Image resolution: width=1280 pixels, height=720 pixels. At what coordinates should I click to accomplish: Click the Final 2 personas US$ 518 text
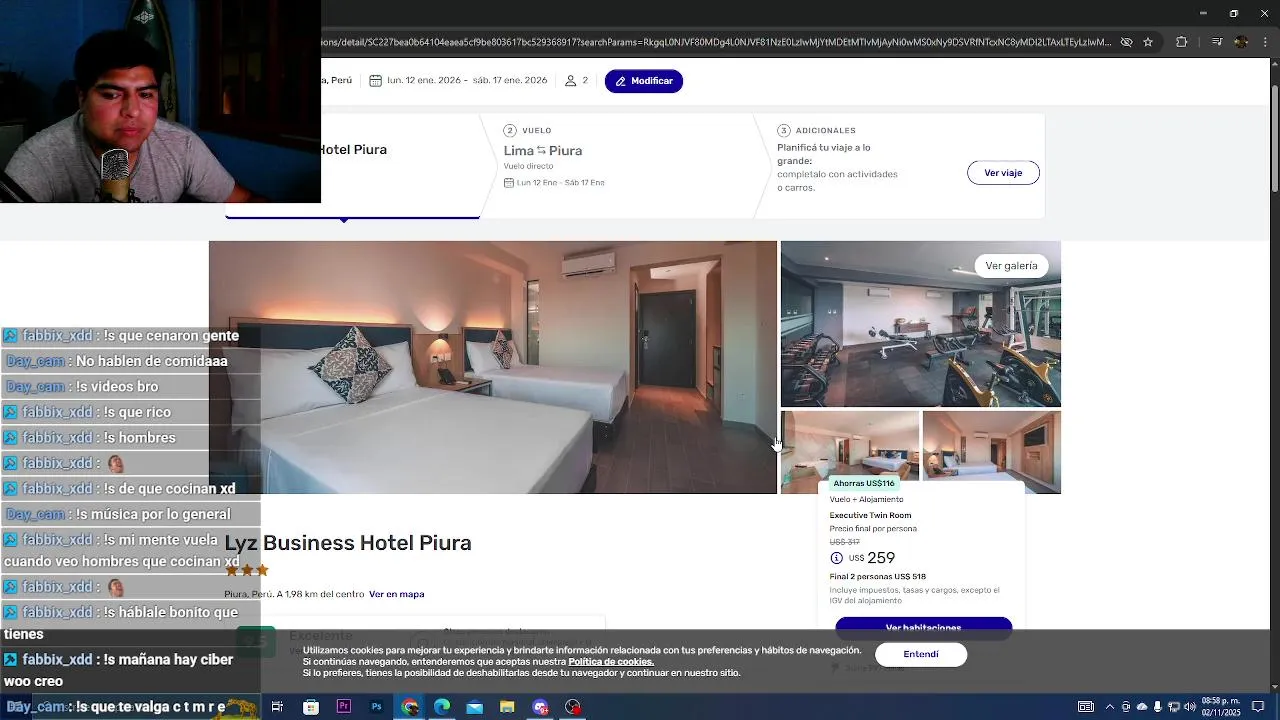click(x=878, y=577)
